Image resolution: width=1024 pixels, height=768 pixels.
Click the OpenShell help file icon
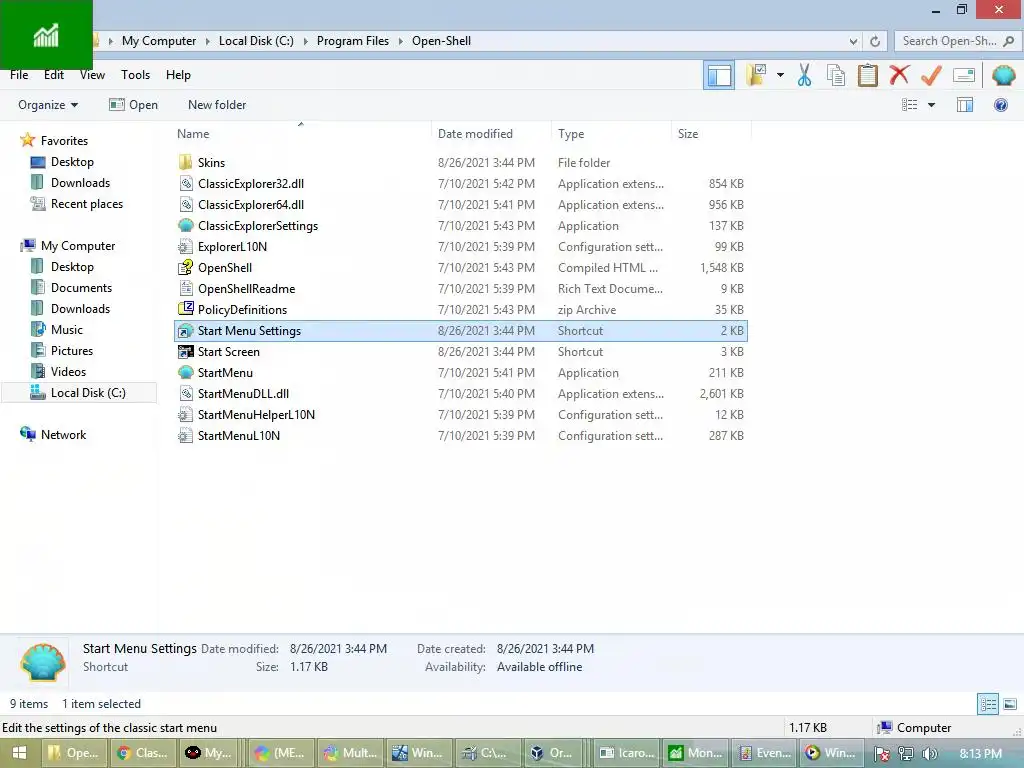pos(185,267)
